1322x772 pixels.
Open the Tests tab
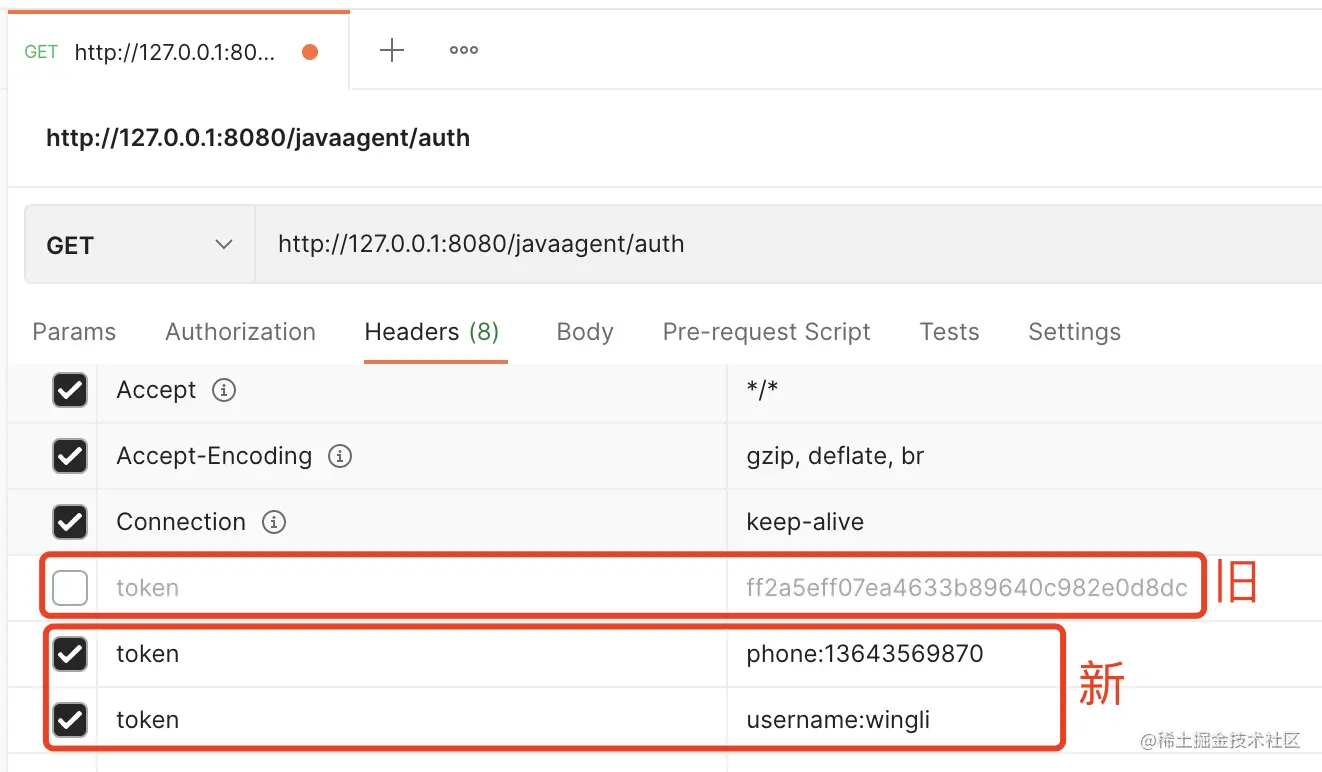coord(950,332)
